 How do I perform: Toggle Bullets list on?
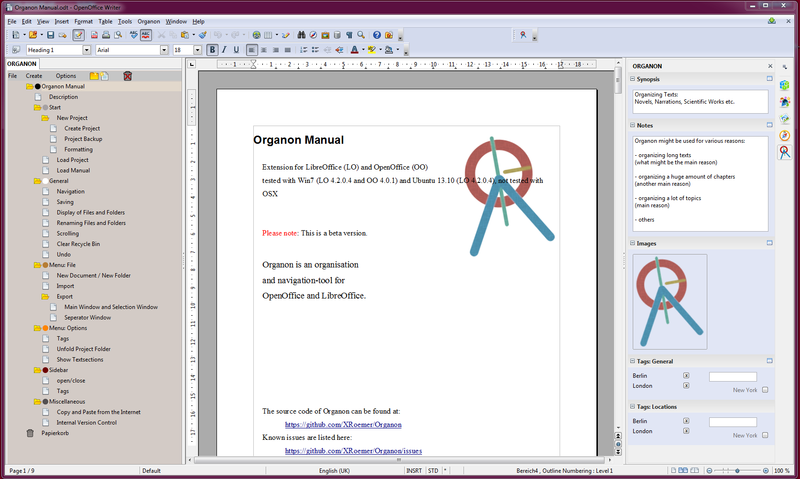pos(315,50)
